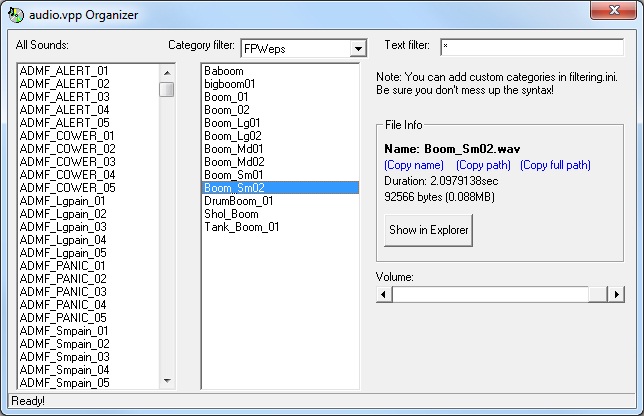This screenshot has height=416, width=644.
Task: Select Baboom in the filtered list
Action: click(223, 71)
